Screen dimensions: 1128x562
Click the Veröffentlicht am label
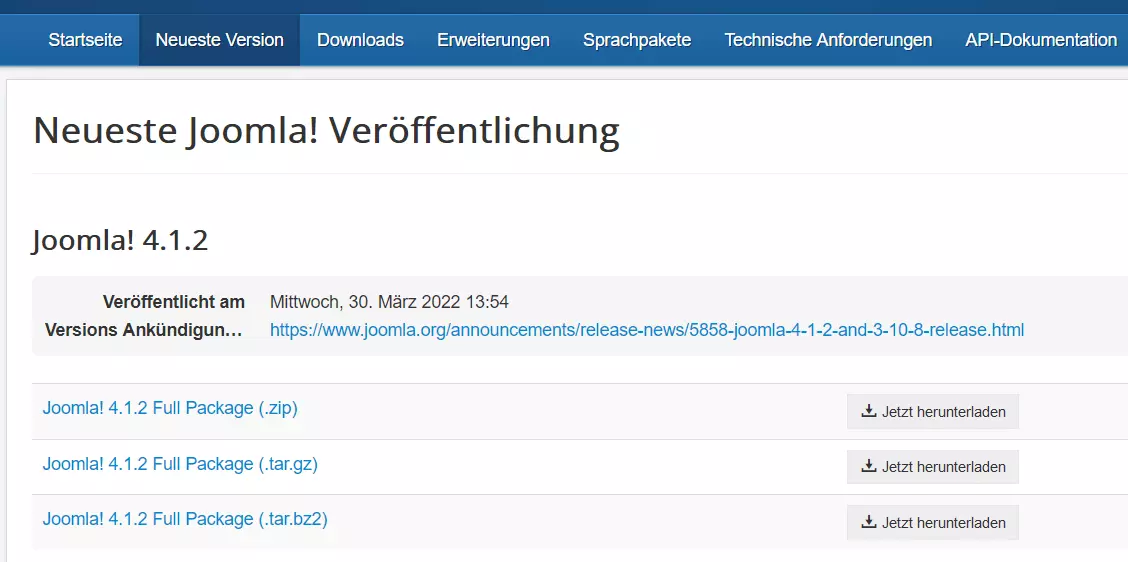tap(173, 302)
